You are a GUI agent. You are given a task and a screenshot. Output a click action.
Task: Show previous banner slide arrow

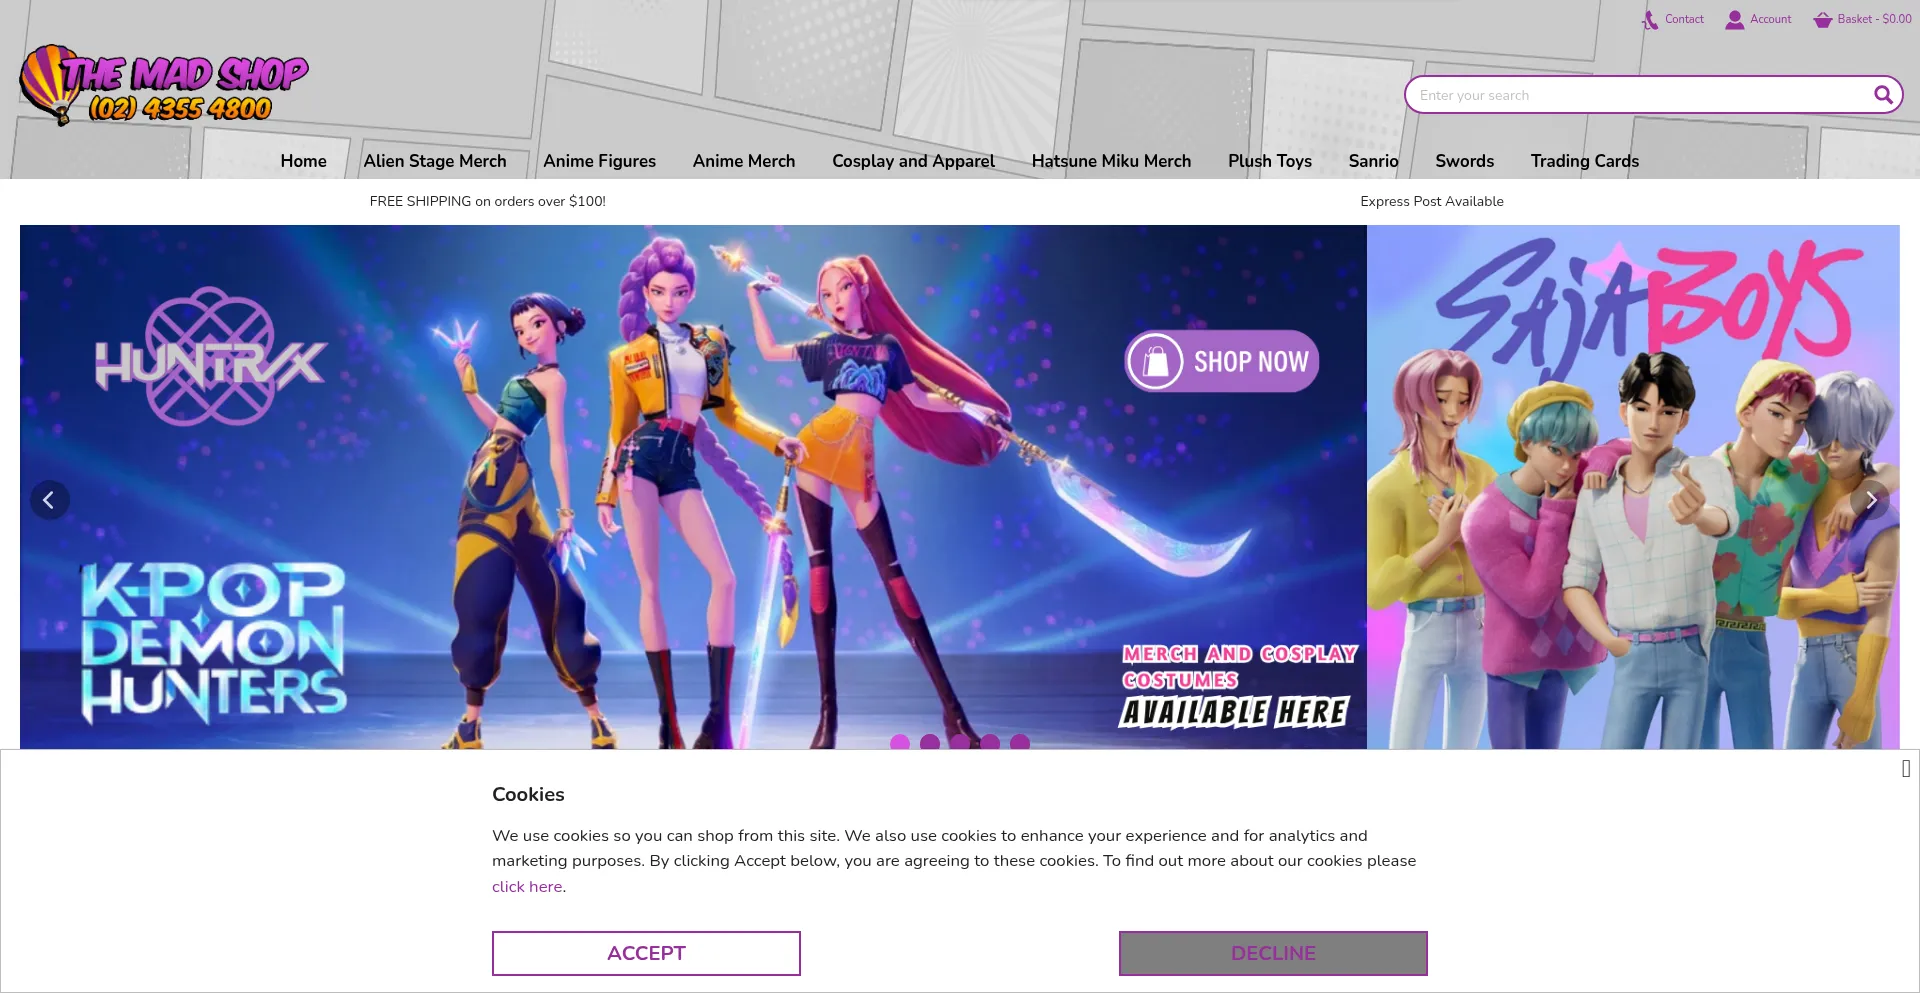click(x=49, y=500)
